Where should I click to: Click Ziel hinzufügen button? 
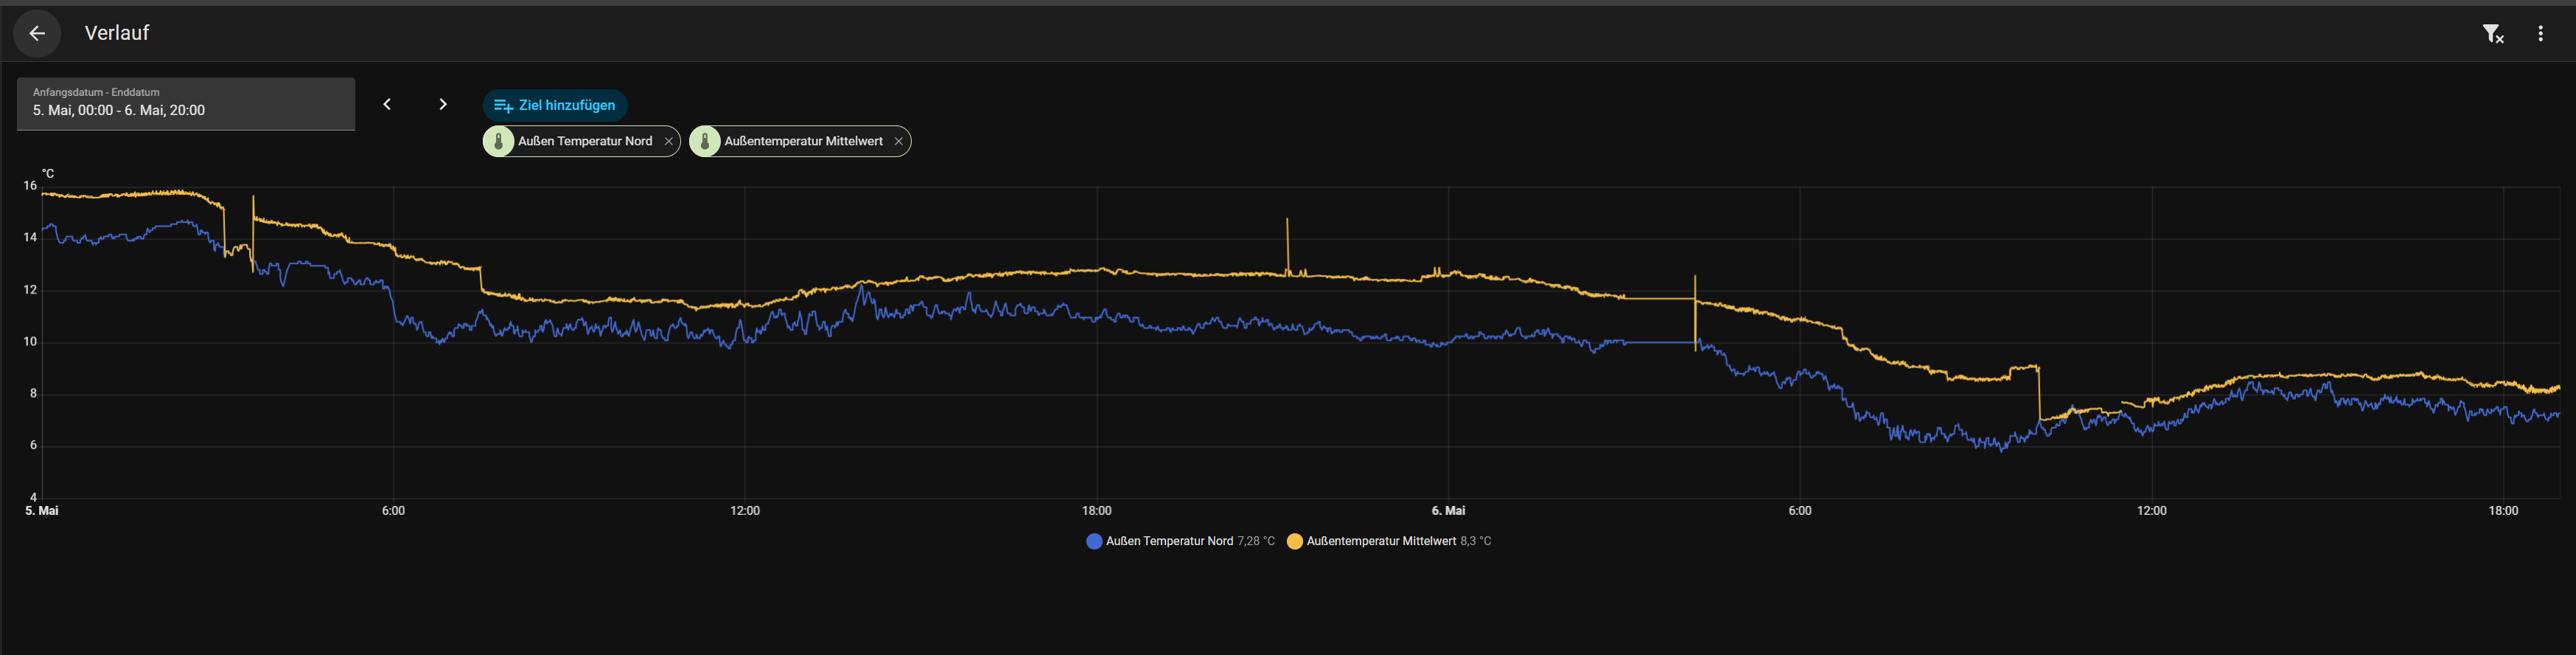pyautogui.click(x=555, y=105)
